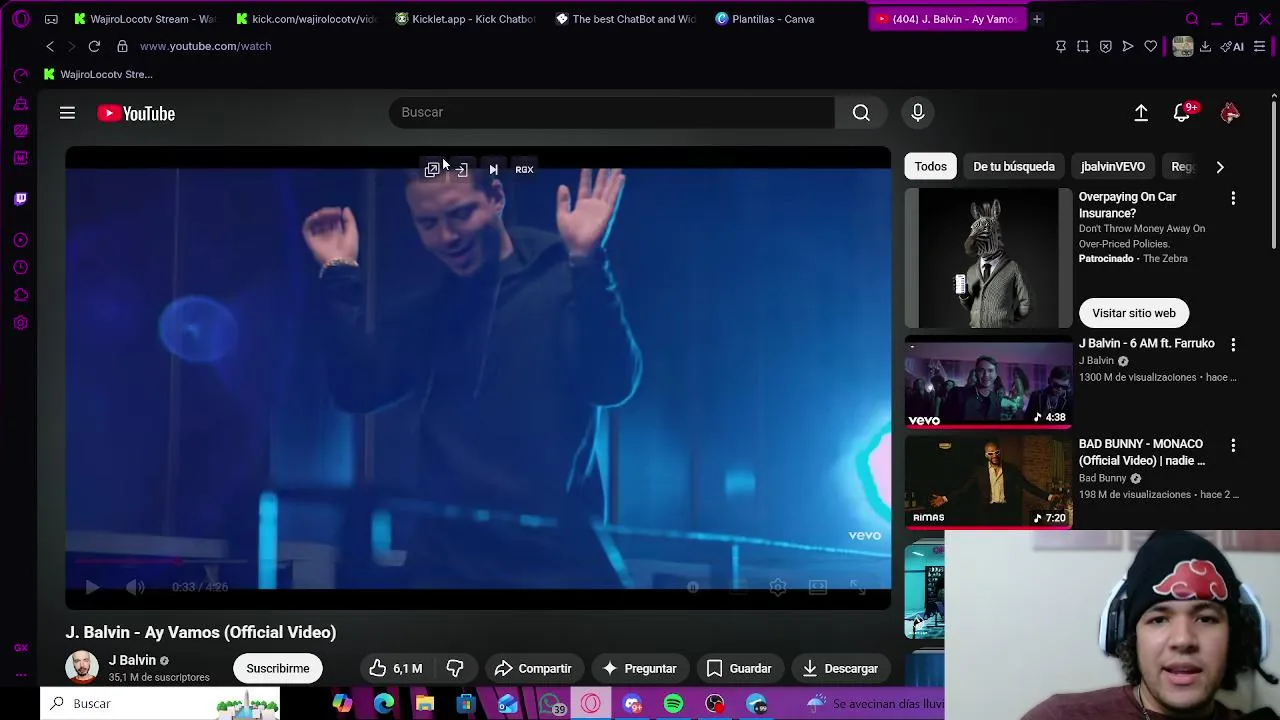Open options for BAD BUNNY - MONACO video

coord(1233,445)
